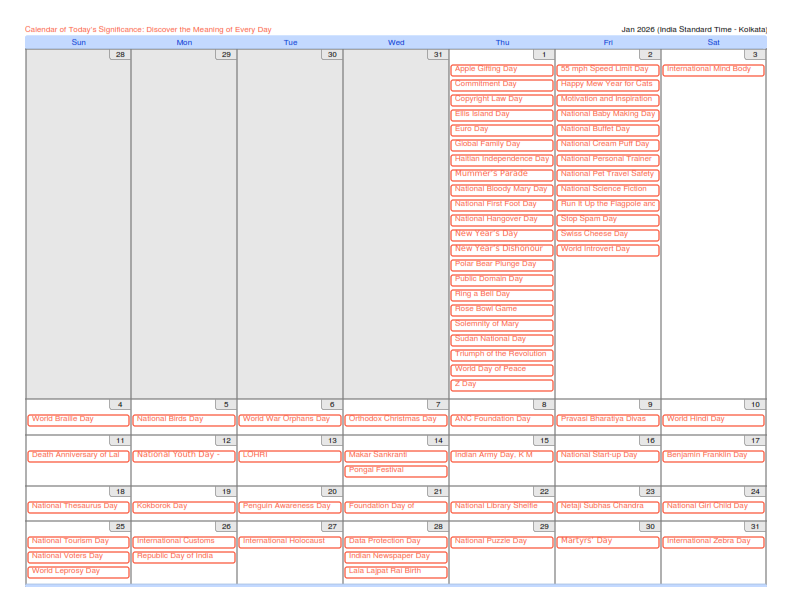Click the Solemnity of Mary event
The height and width of the screenshot is (612, 792).
point(502,325)
